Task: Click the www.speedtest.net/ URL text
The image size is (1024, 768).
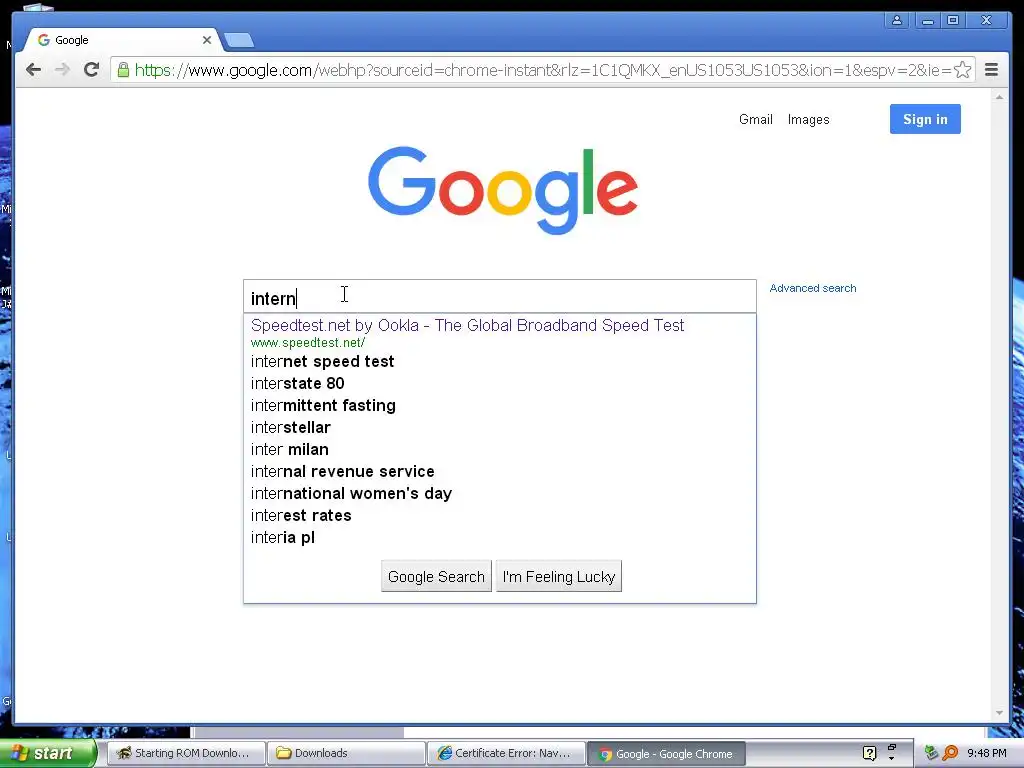Action: tap(308, 343)
